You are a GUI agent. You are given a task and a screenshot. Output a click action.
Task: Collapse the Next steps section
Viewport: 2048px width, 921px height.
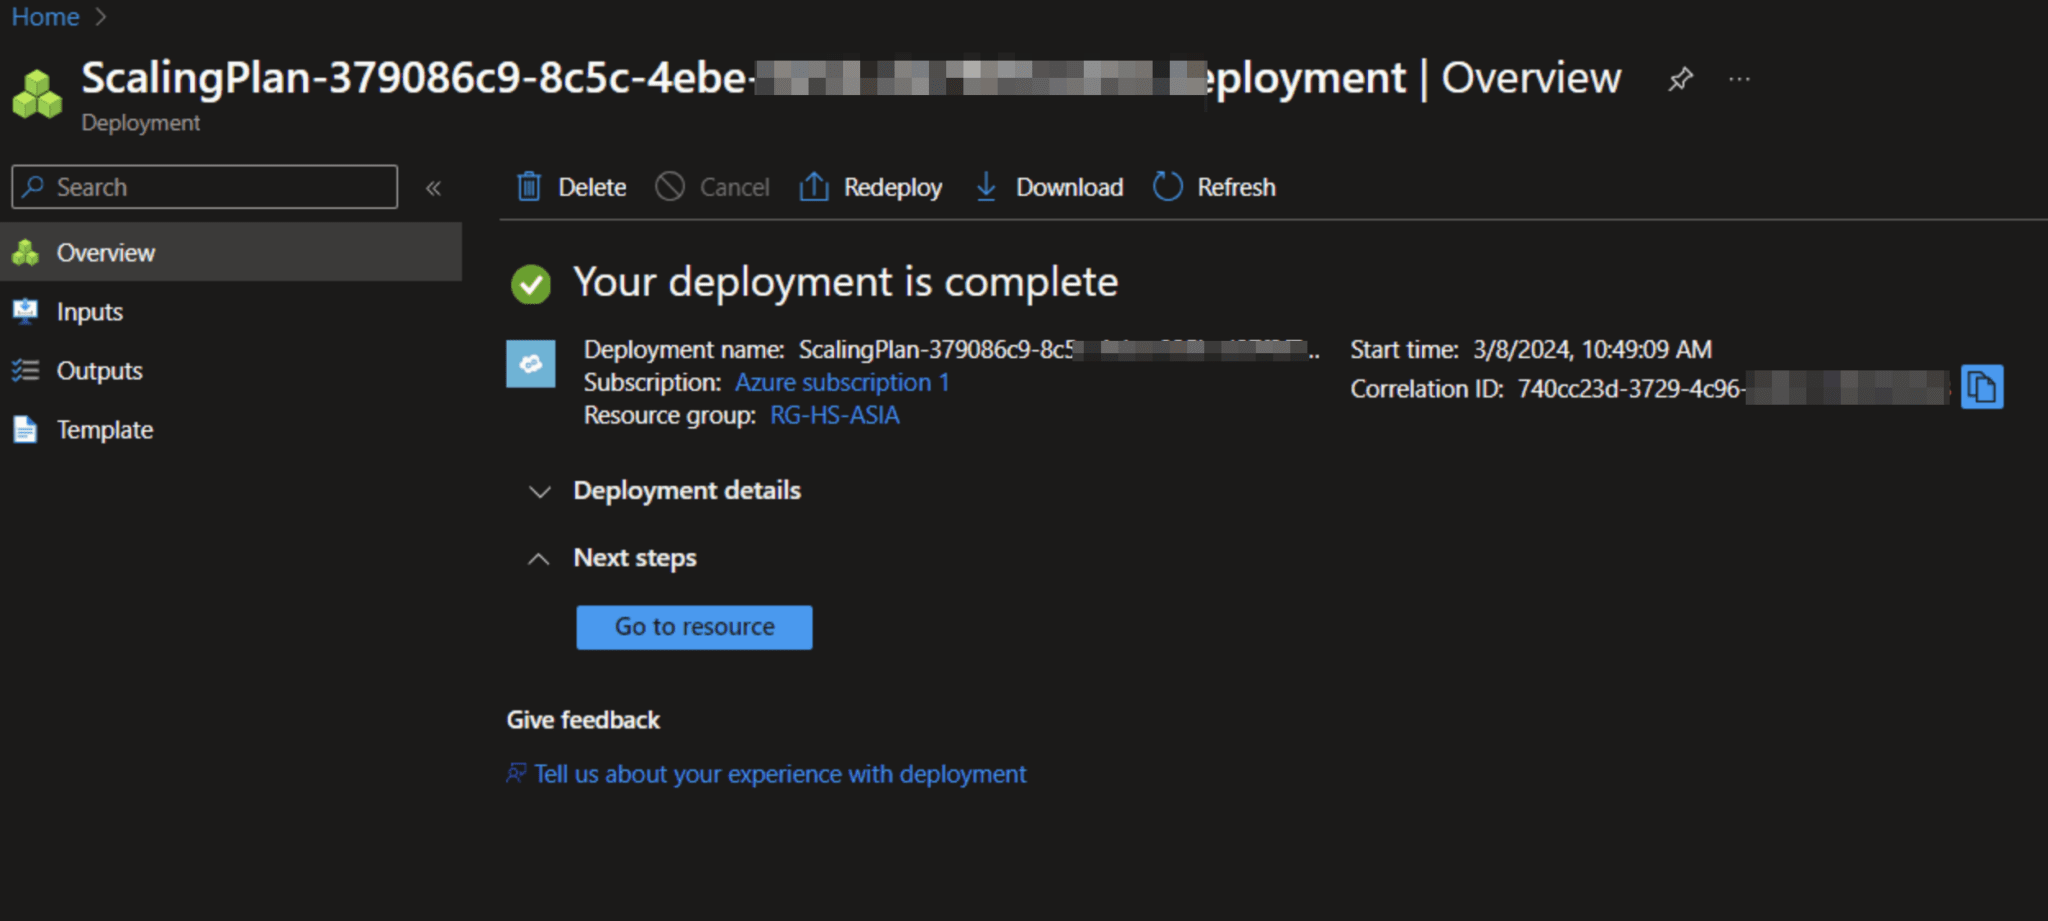[540, 558]
